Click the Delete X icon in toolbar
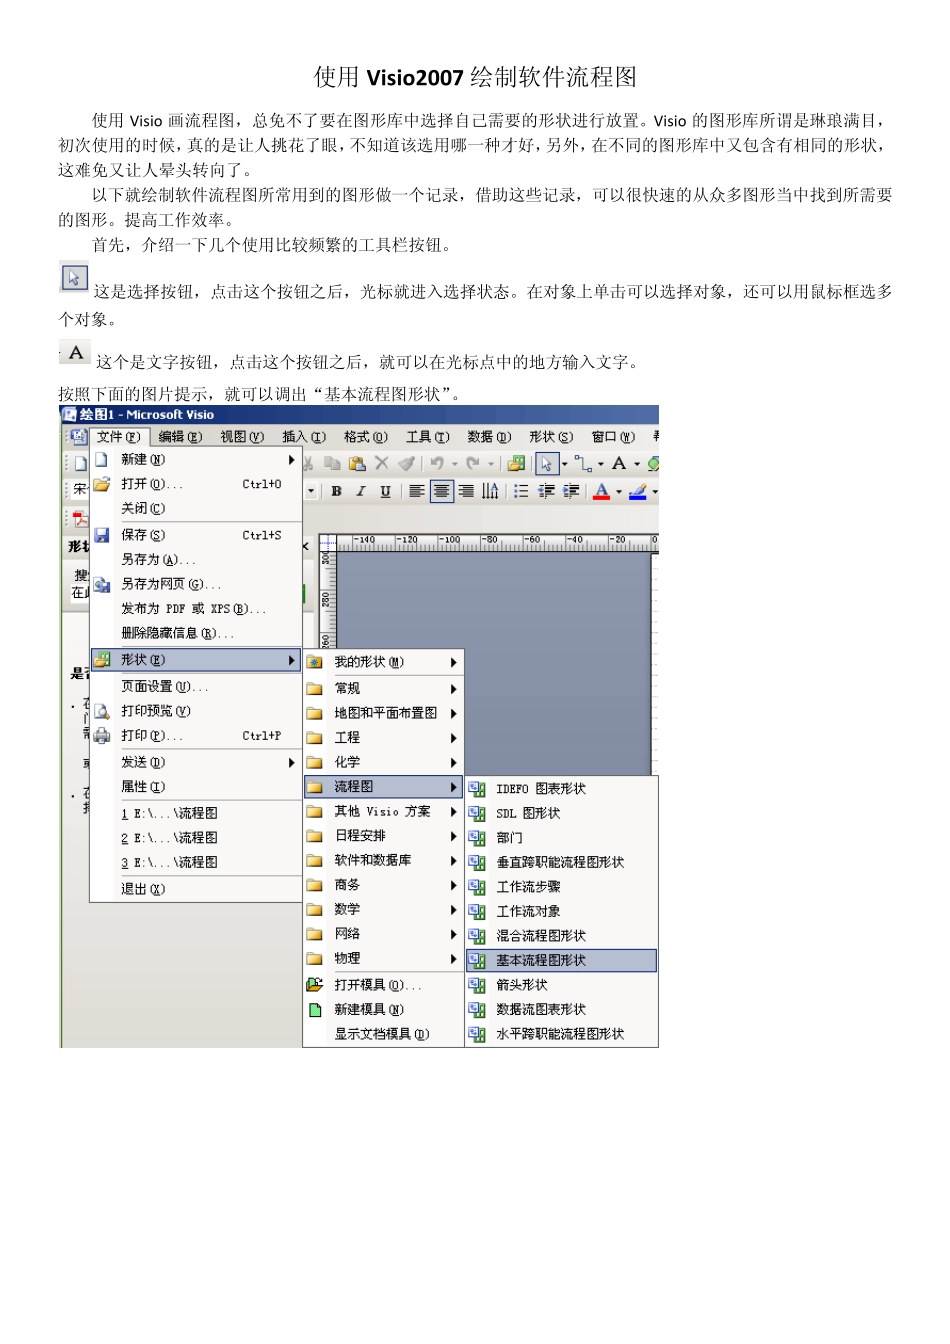The image size is (950, 1344). tap(381, 463)
